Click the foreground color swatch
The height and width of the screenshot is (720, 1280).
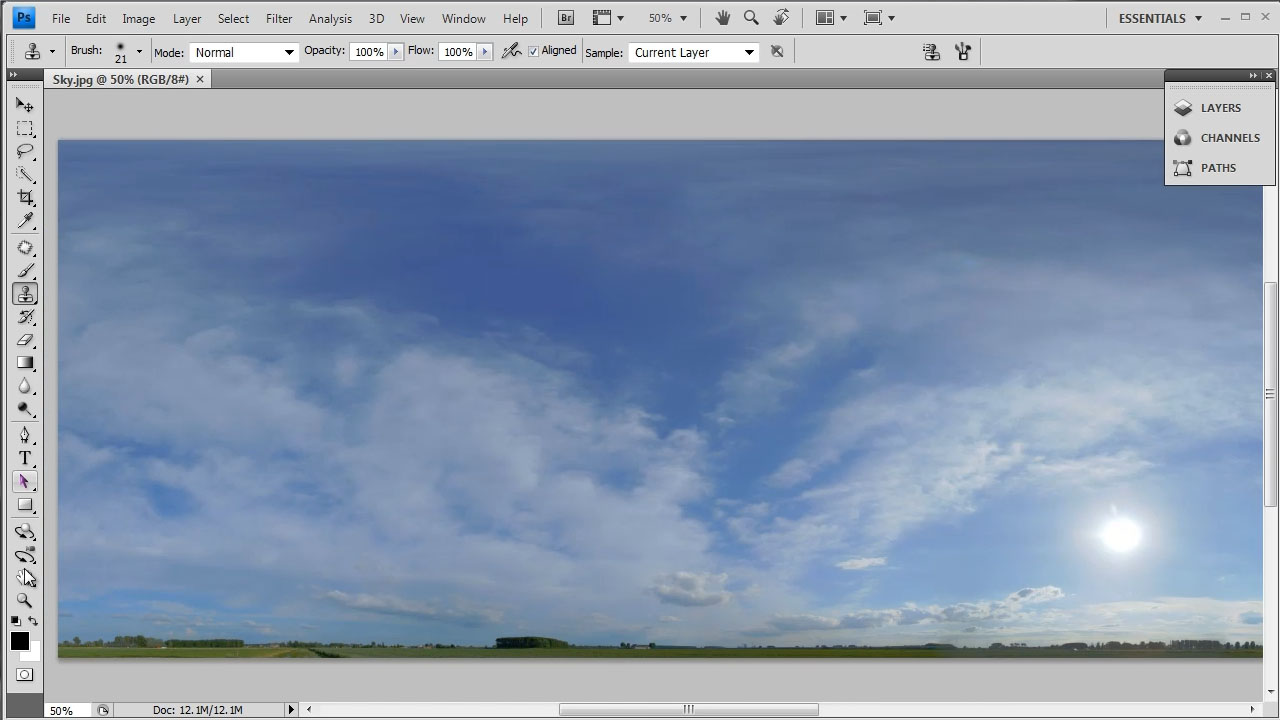(x=19, y=641)
